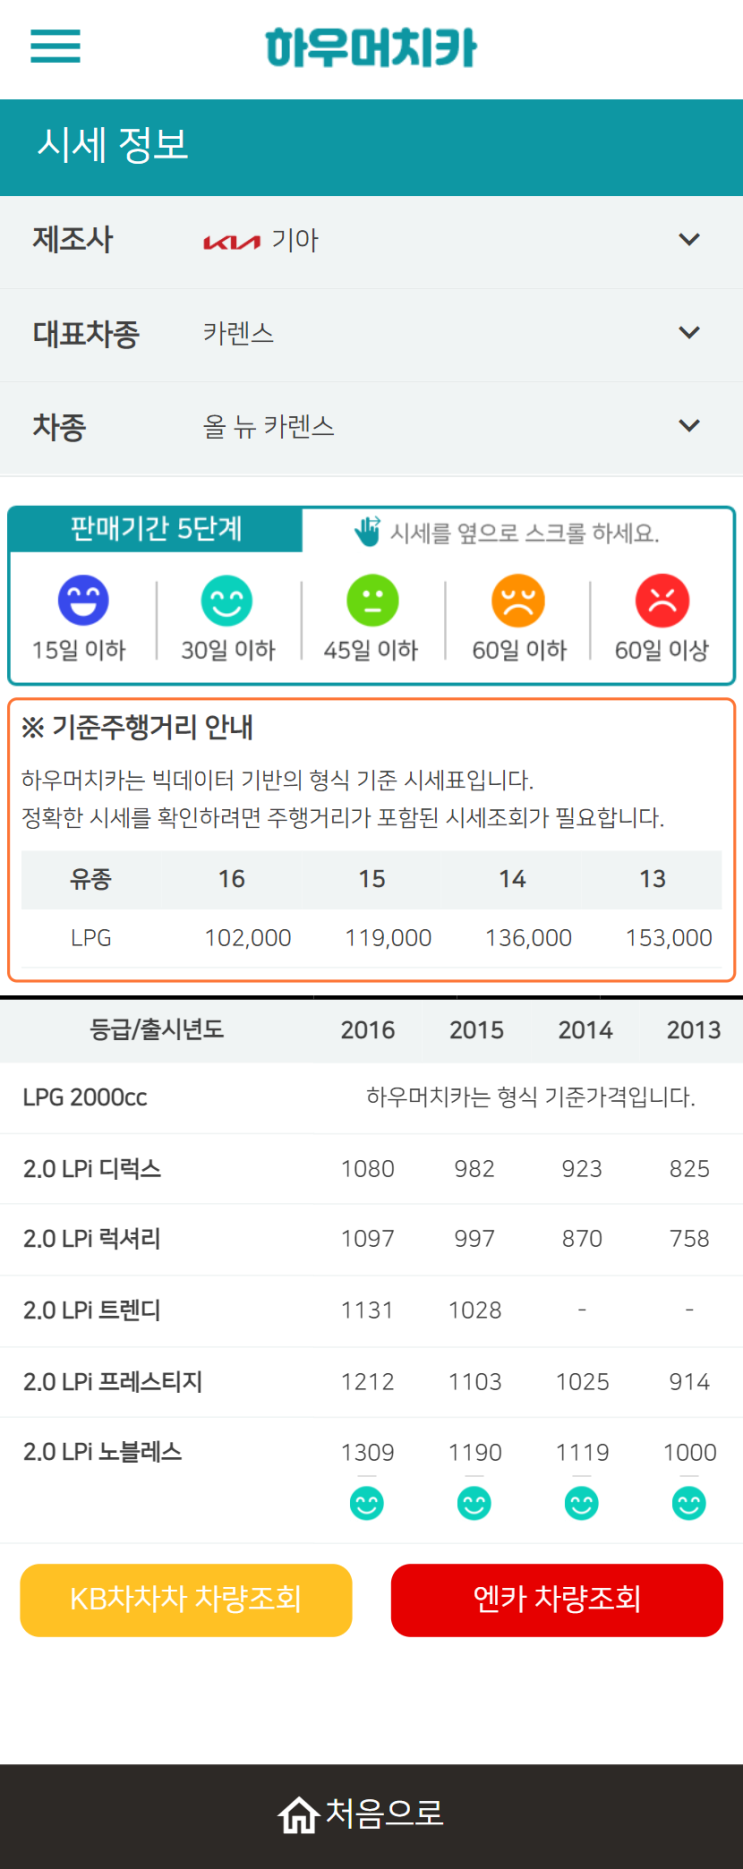Click price 923 for 디럭스 2014
The width and height of the screenshot is (743, 1869).
(582, 1169)
